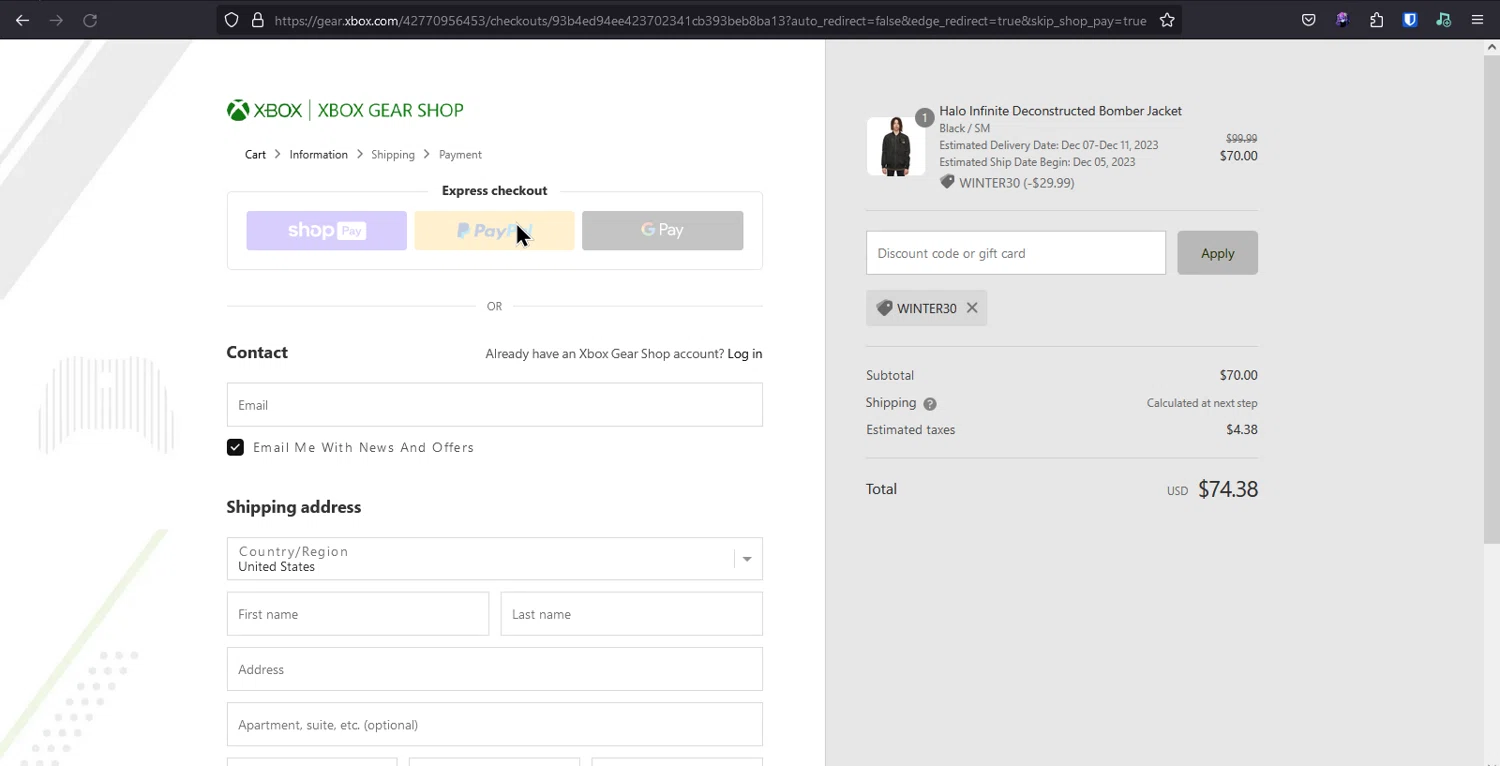Click the Email input field
Screen dimensions: 1500x766
494,405
